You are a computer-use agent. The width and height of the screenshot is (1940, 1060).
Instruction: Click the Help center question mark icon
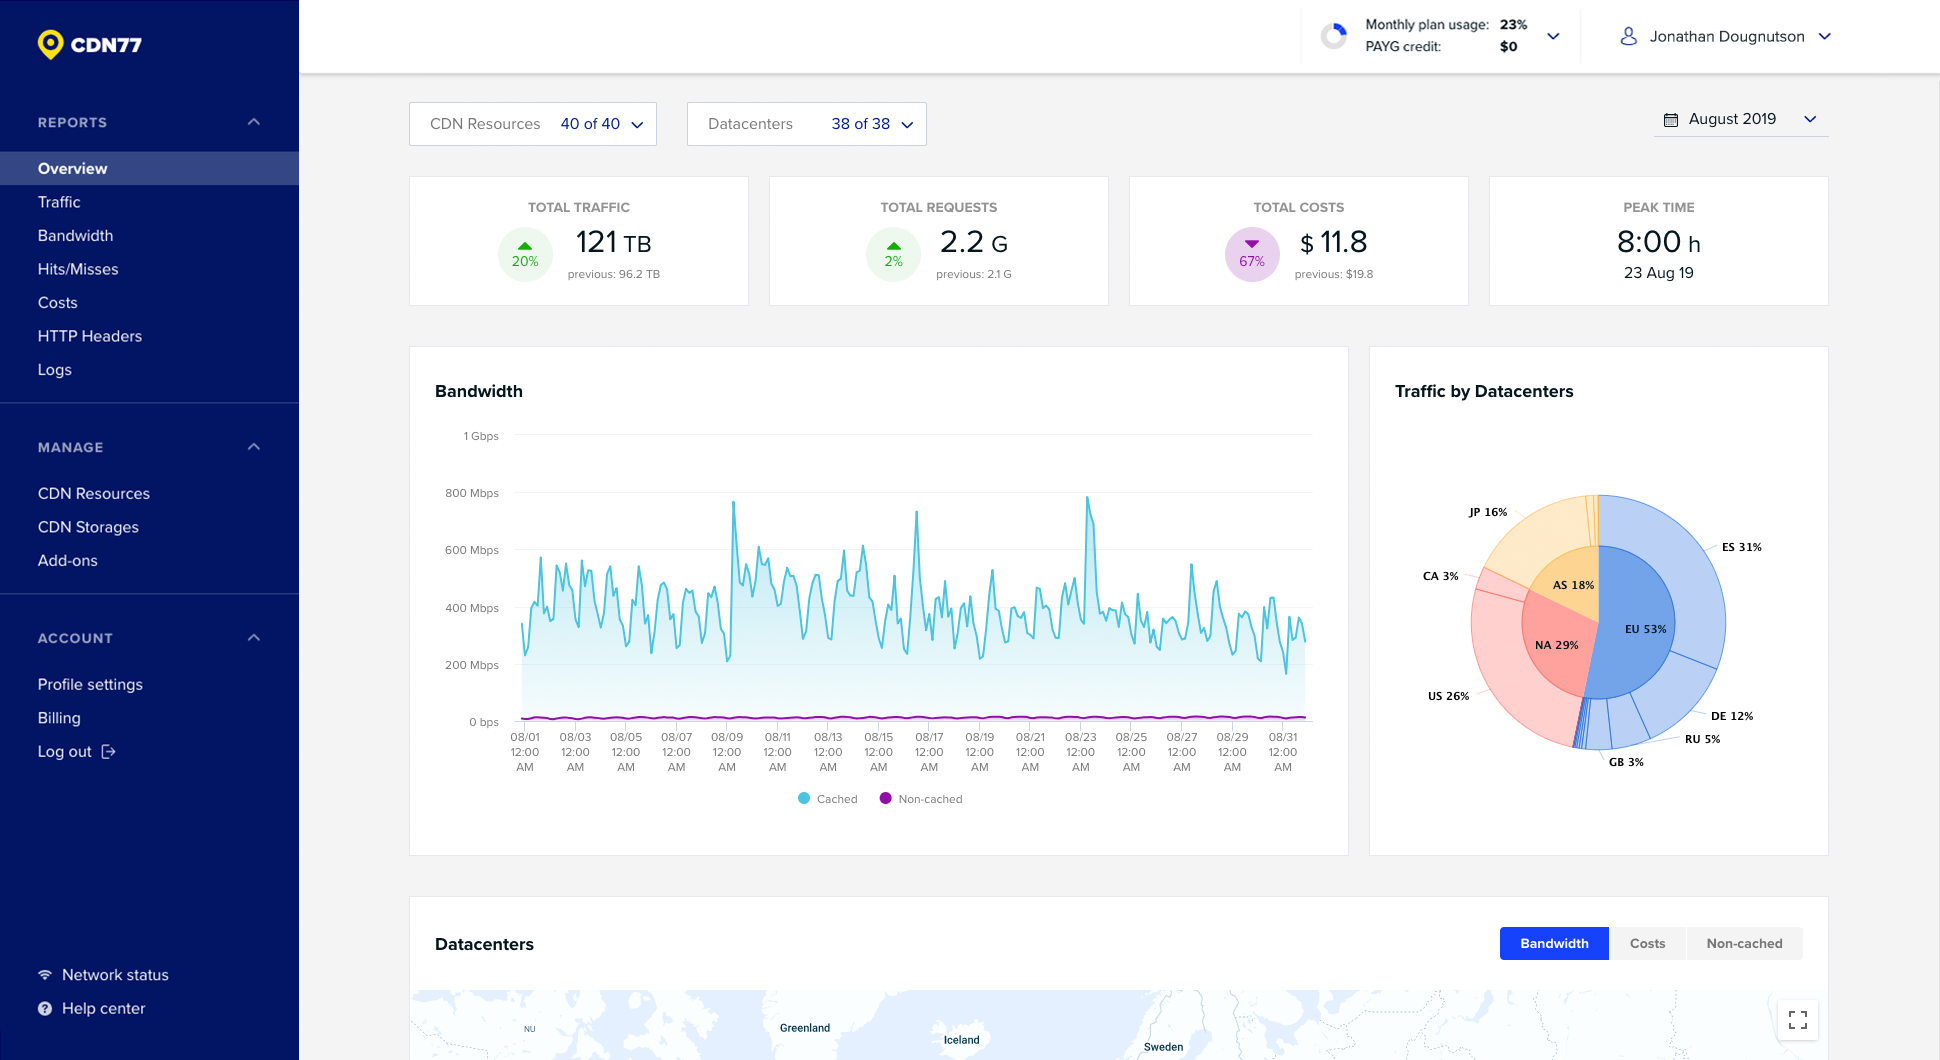44,1008
